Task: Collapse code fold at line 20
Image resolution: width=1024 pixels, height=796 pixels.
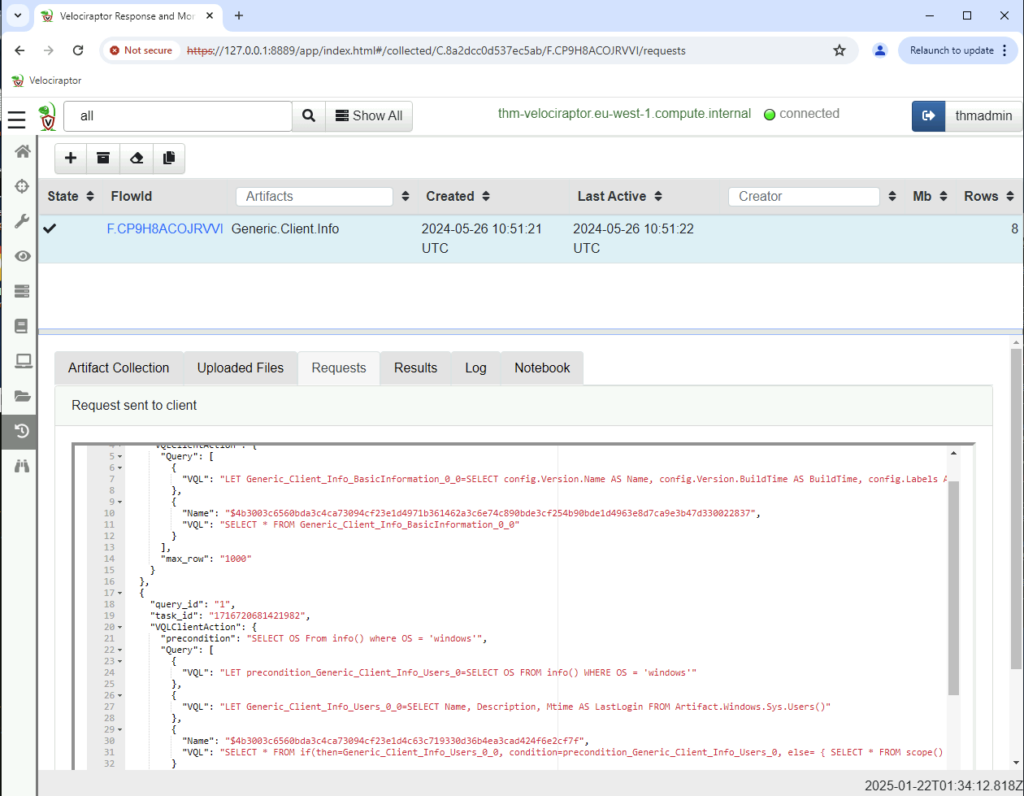Action: (x=120, y=627)
